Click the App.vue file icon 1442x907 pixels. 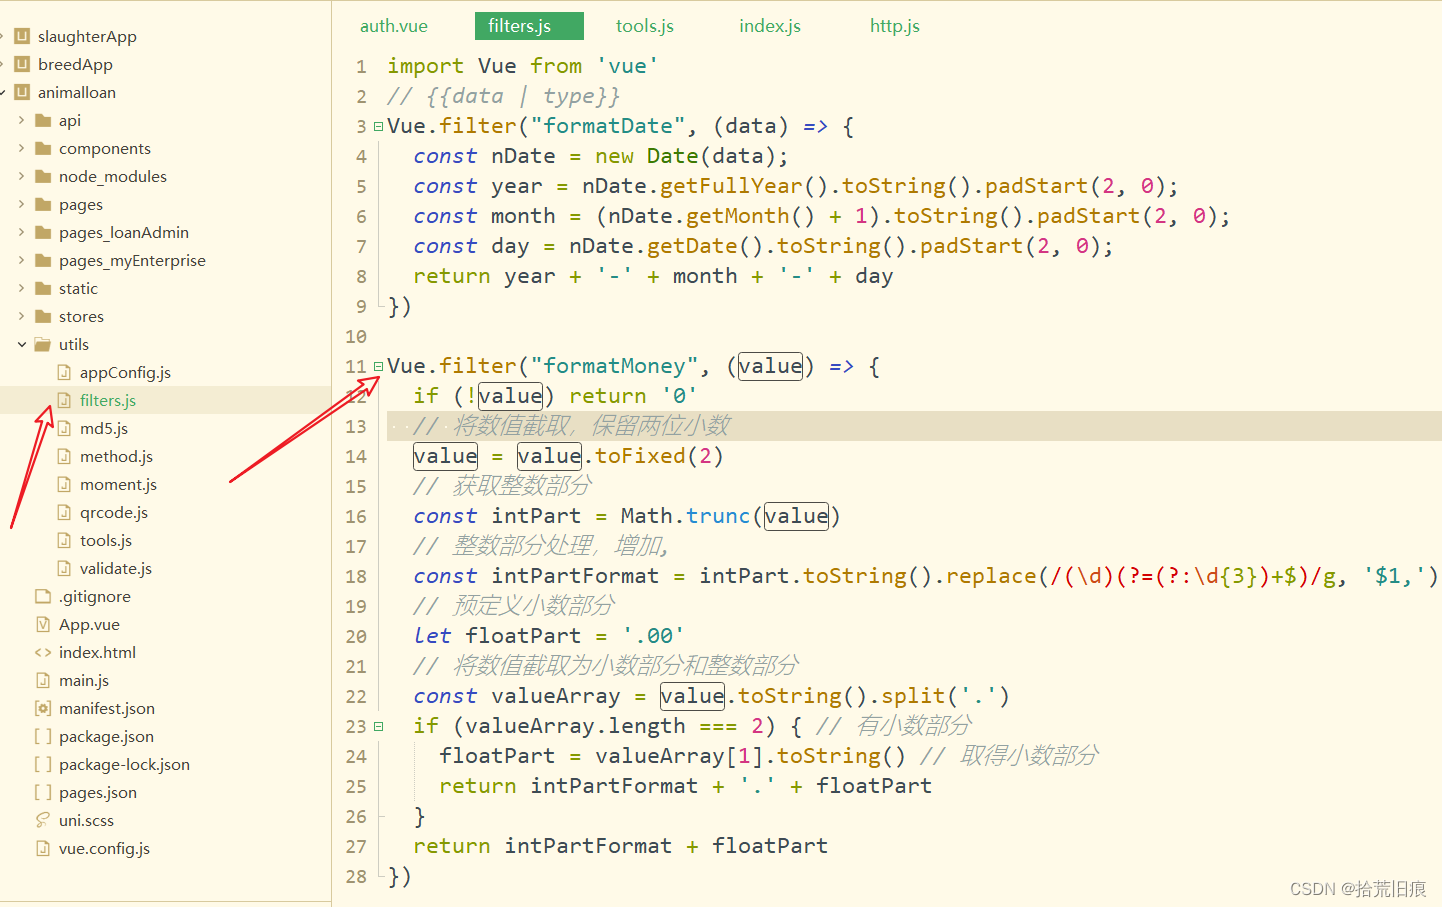pyautogui.click(x=43, y=624)
